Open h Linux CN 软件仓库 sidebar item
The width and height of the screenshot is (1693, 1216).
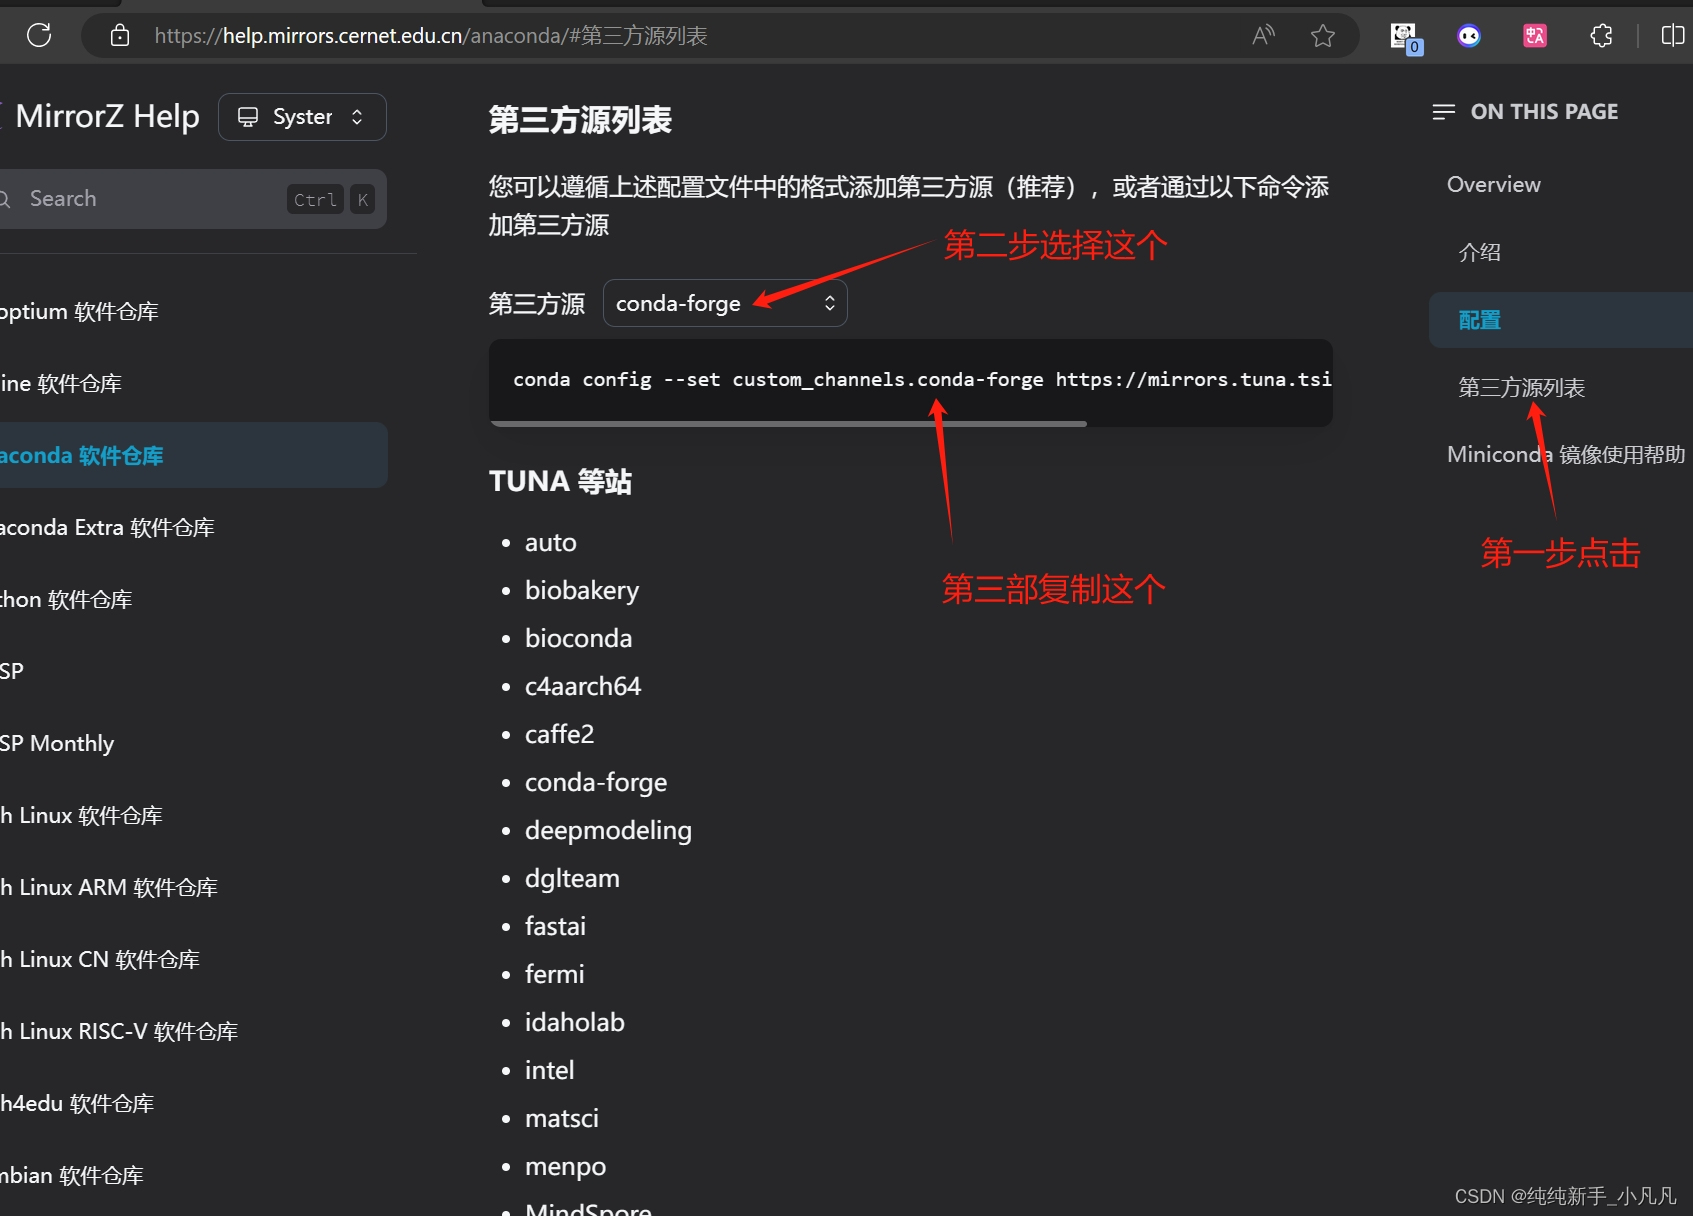(100, 959)
